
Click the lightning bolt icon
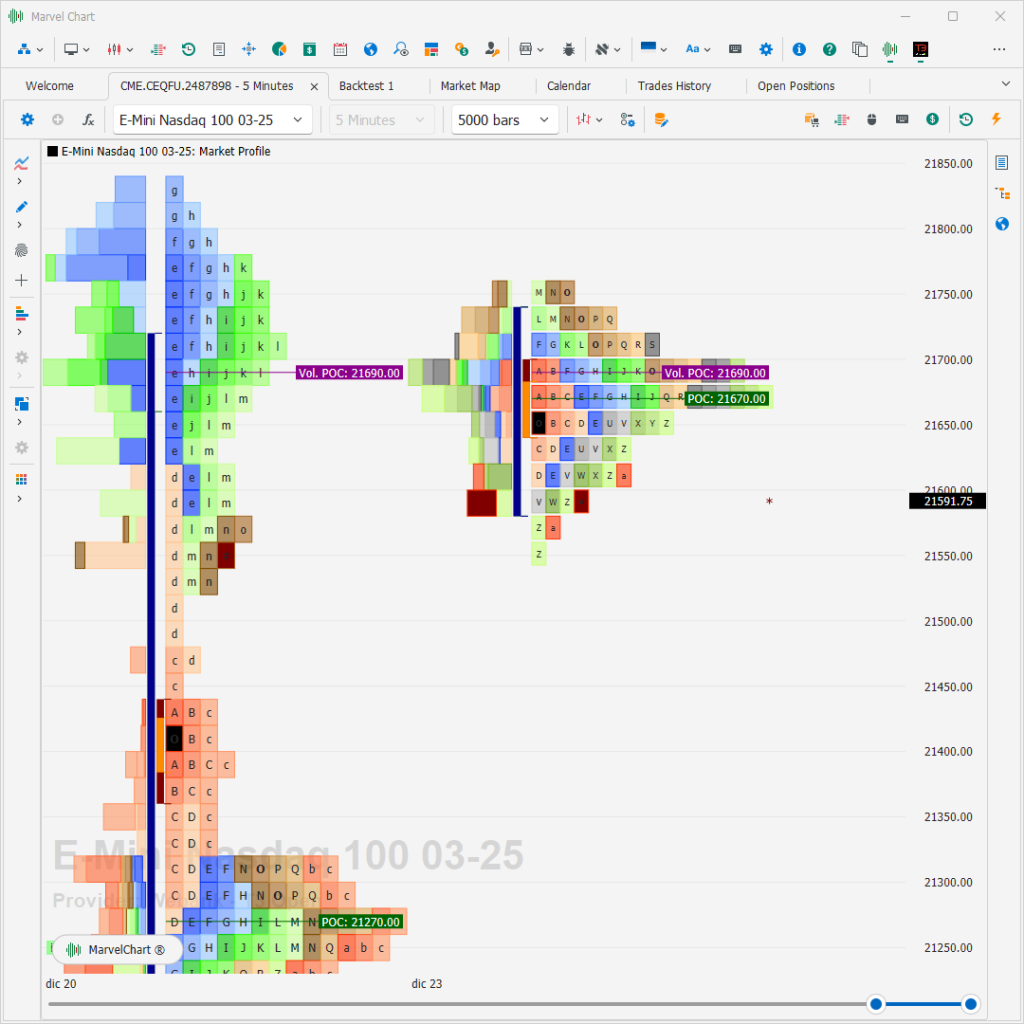tap(996, 120)
